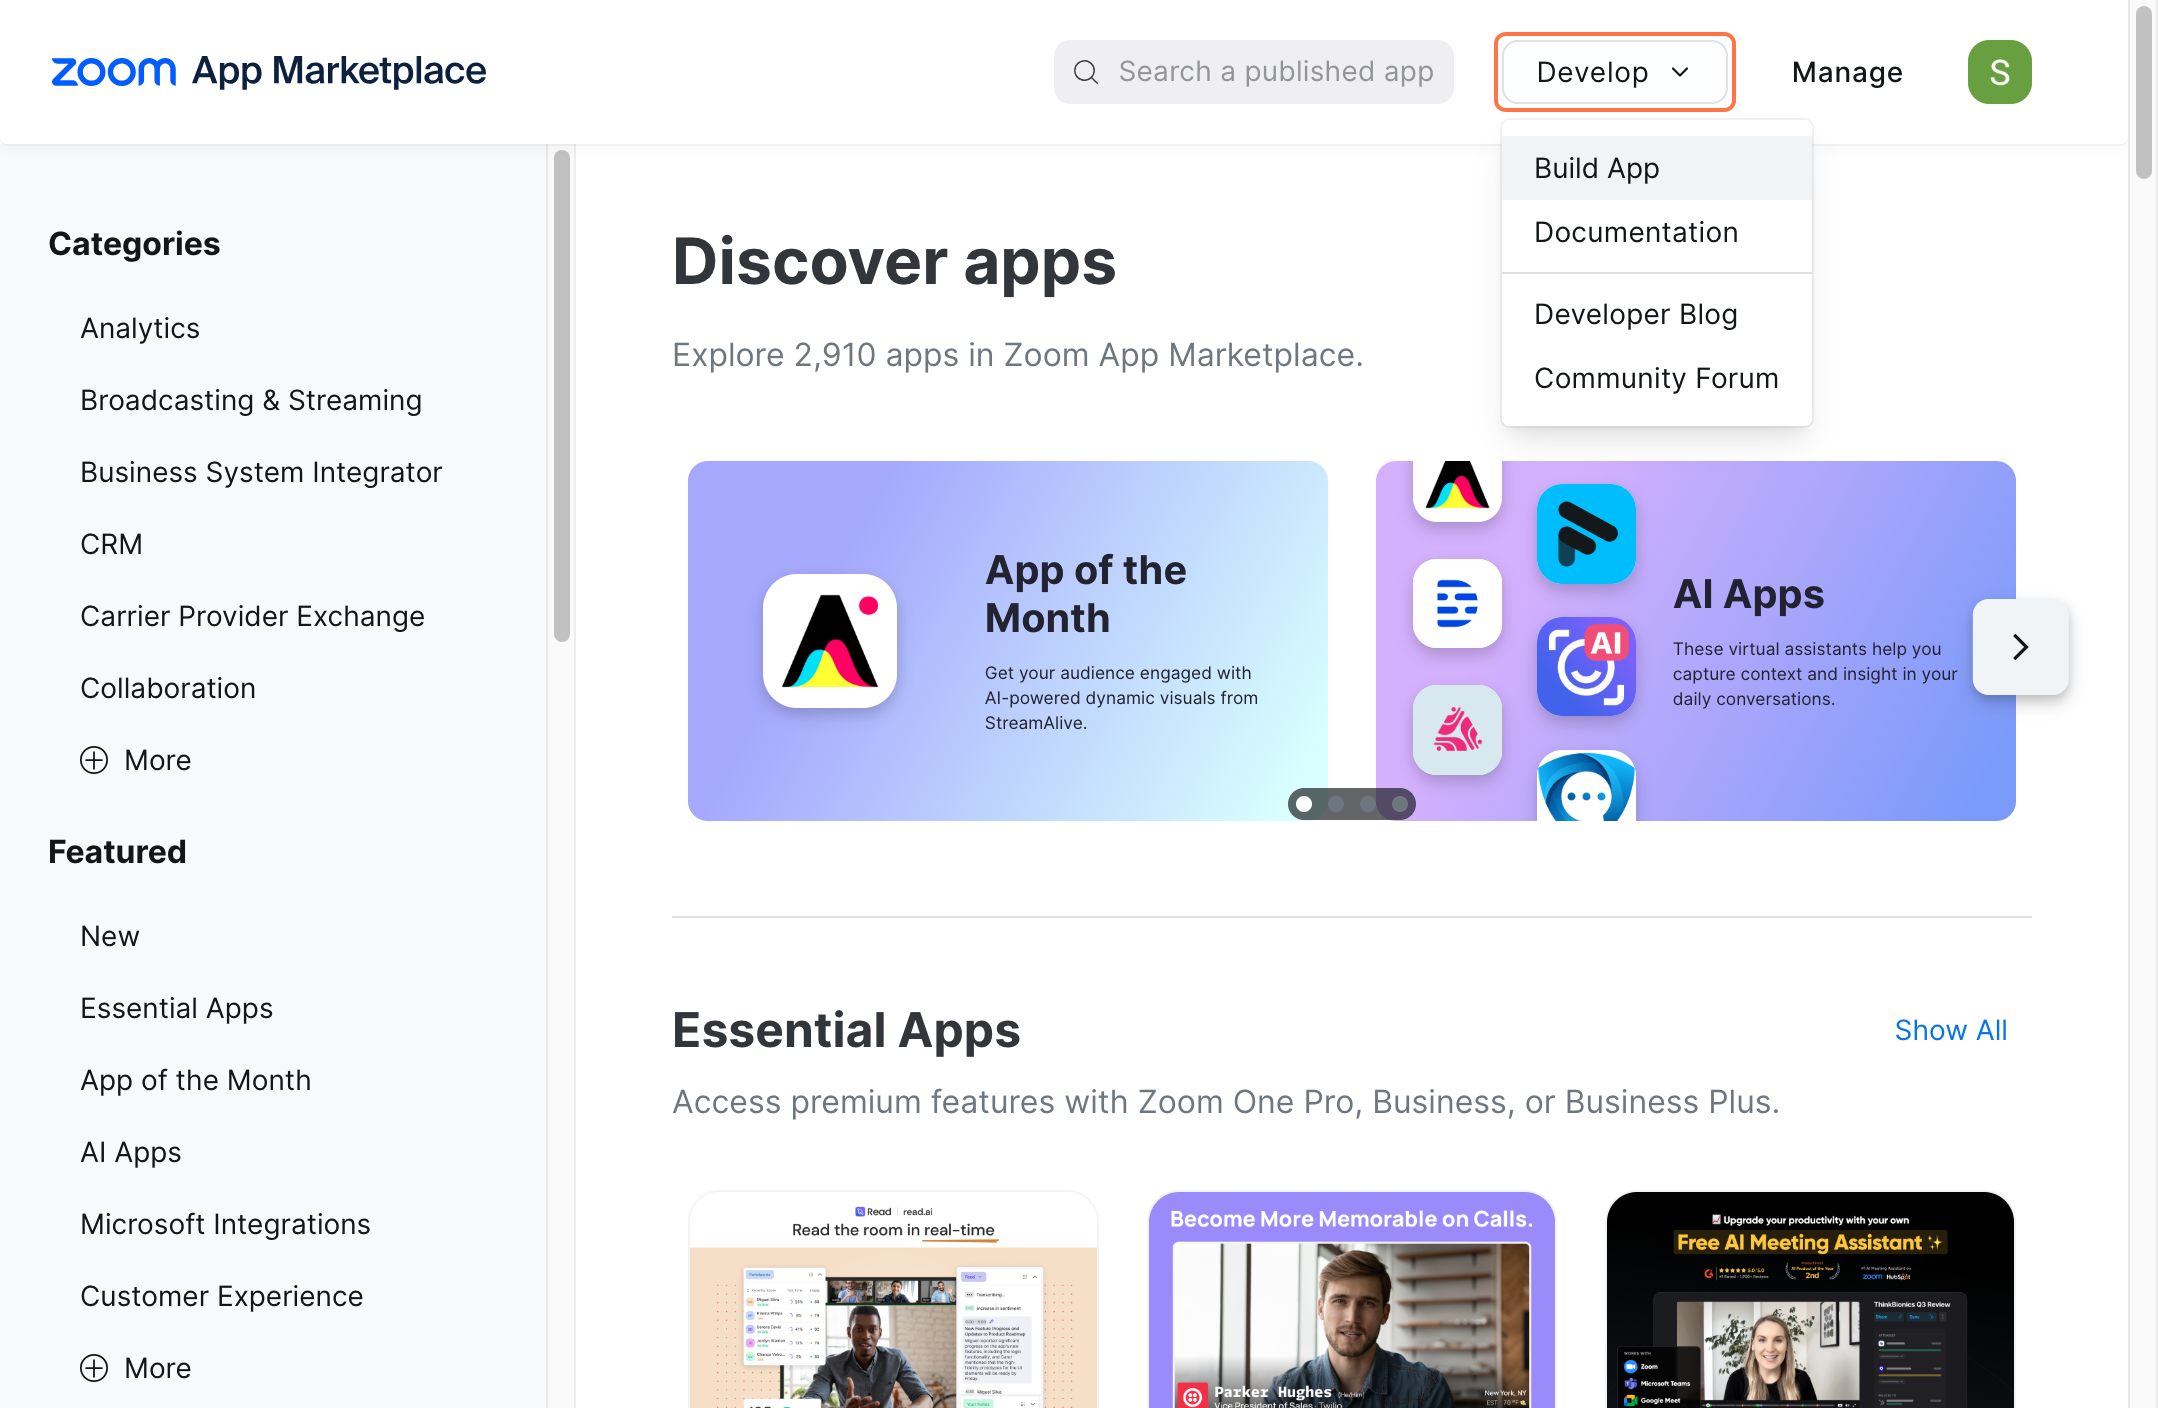The image size is (2158, 1408).
Task: Click the page vertical scrollbar
Action: point(2143,92)
